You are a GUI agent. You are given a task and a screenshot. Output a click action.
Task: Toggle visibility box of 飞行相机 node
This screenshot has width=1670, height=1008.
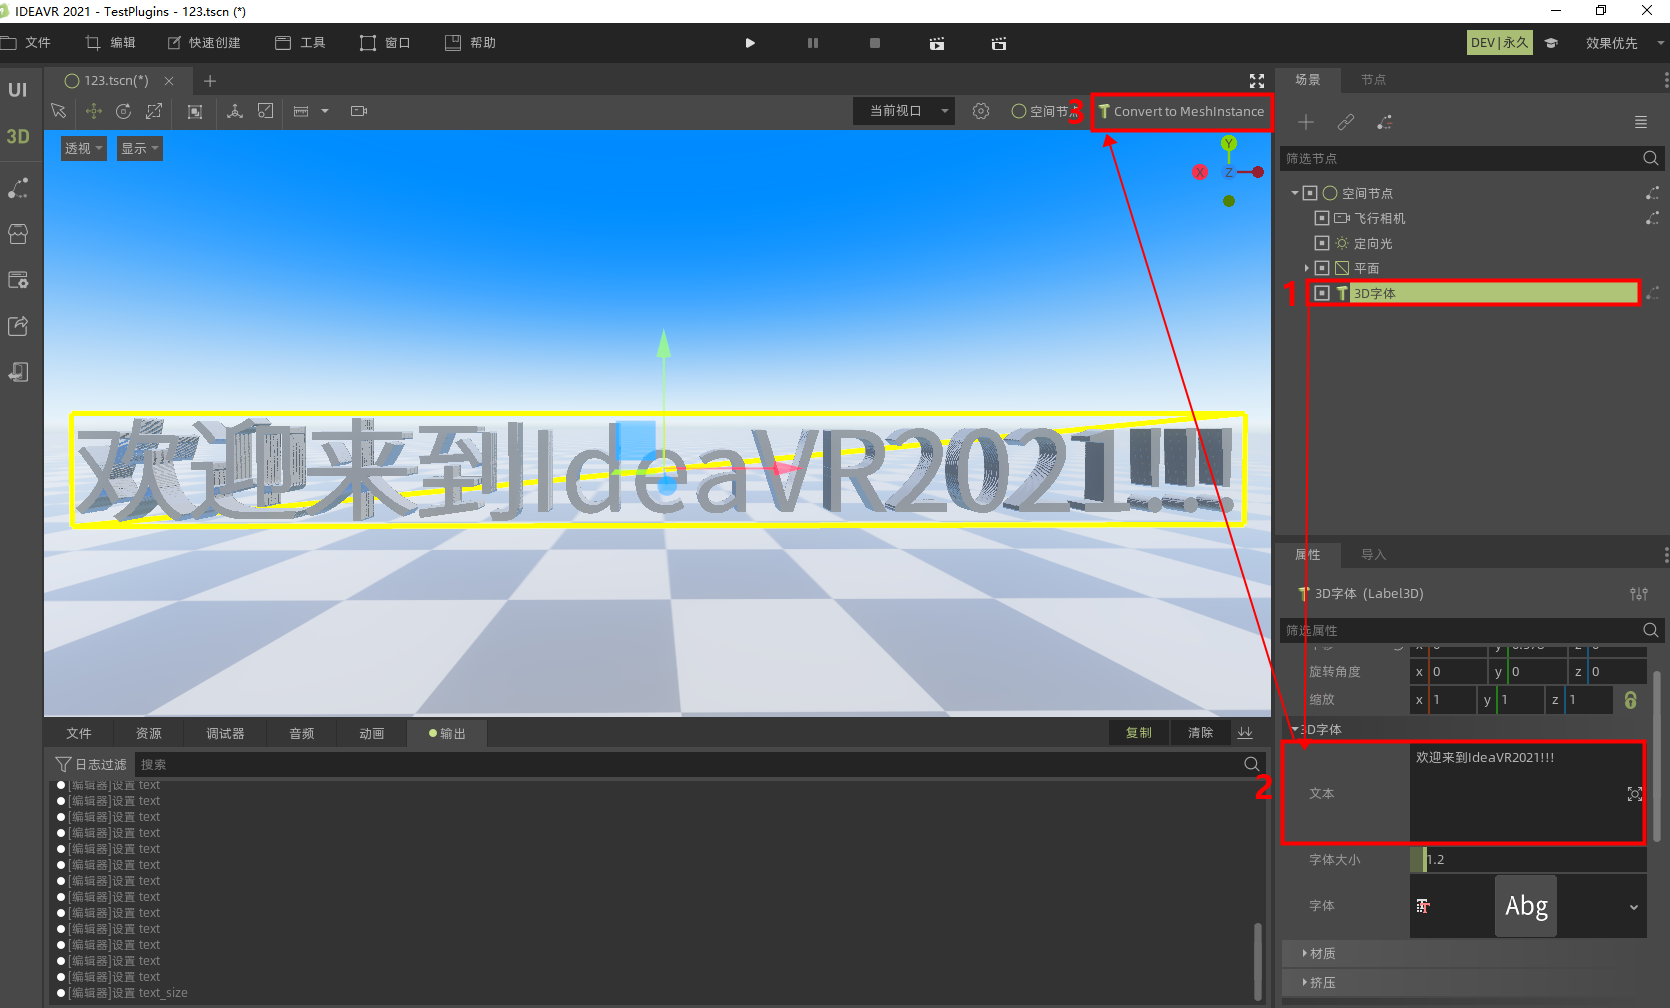[1322, 218]
